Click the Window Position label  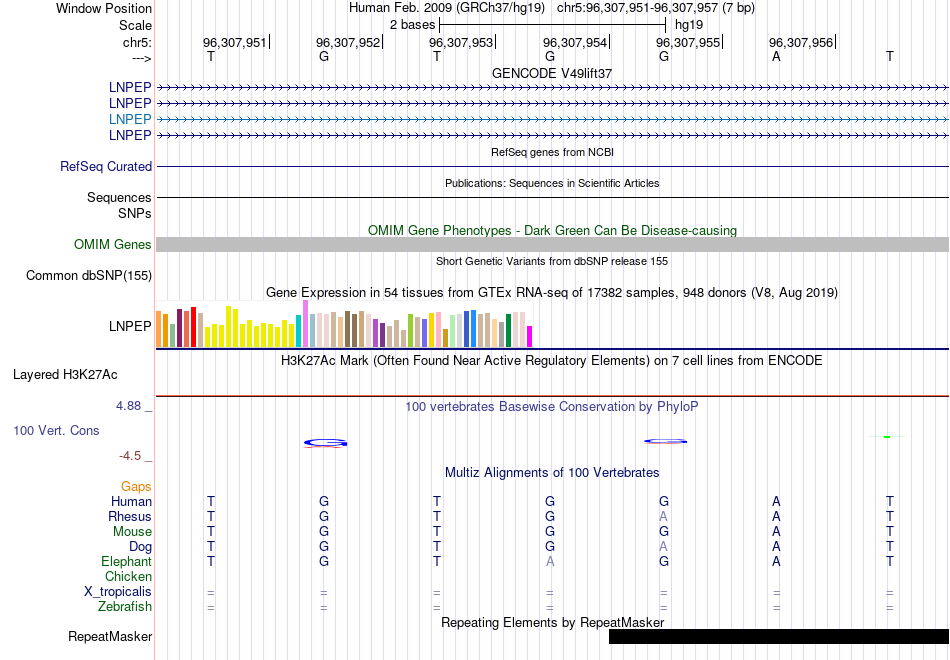coord(104,8)
